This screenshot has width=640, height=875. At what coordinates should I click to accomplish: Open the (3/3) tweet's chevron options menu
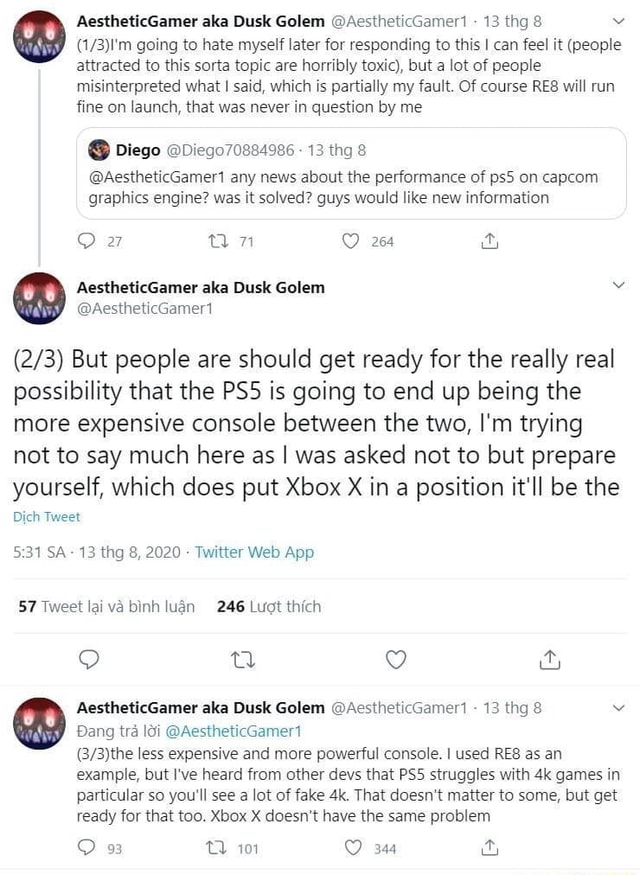click(x=617, y=708)
